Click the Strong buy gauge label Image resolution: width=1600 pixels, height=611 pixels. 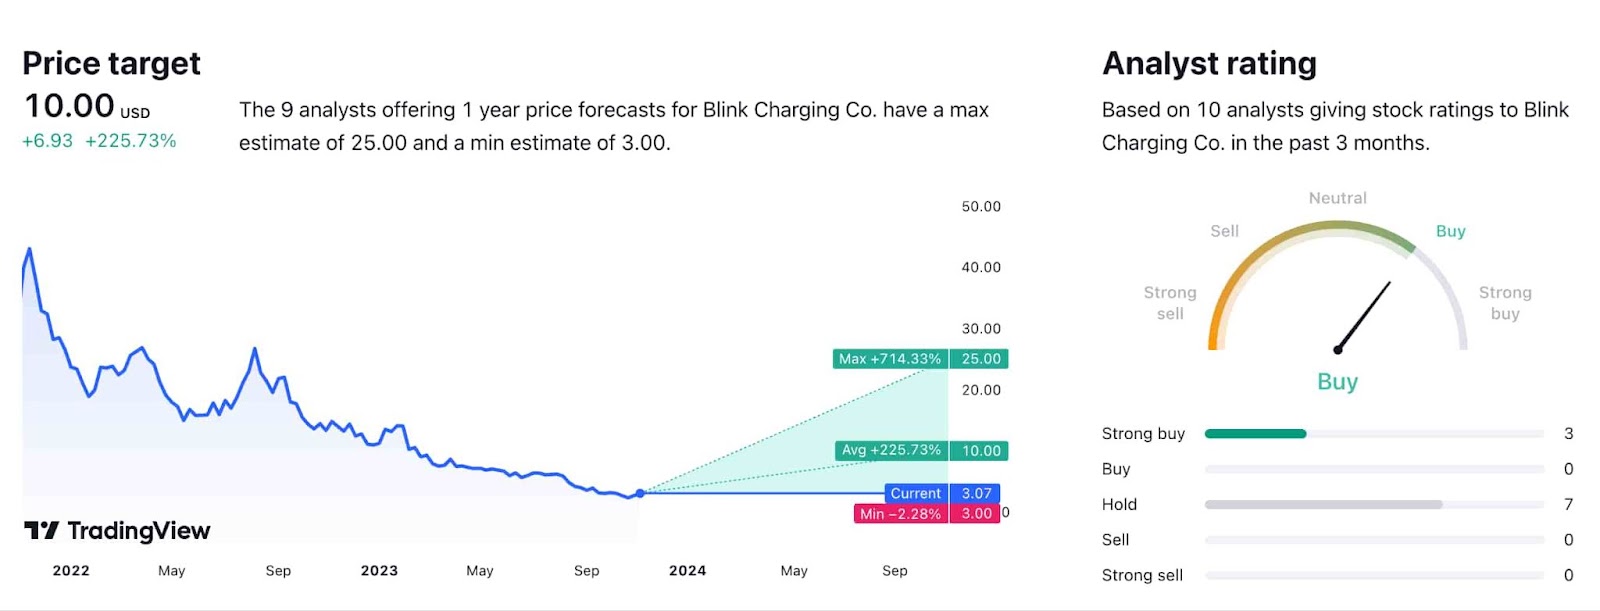[1505, 303]
